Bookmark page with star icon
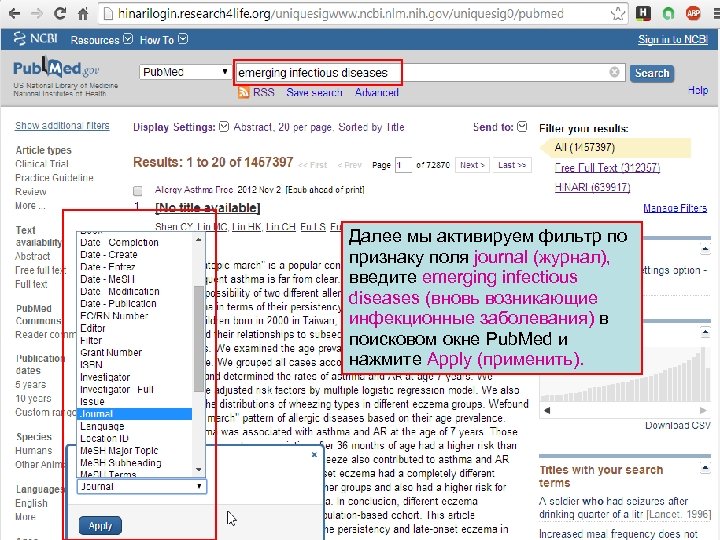This screenshot has height=540, width=720. pyautogui.click(x=618, y=14)
